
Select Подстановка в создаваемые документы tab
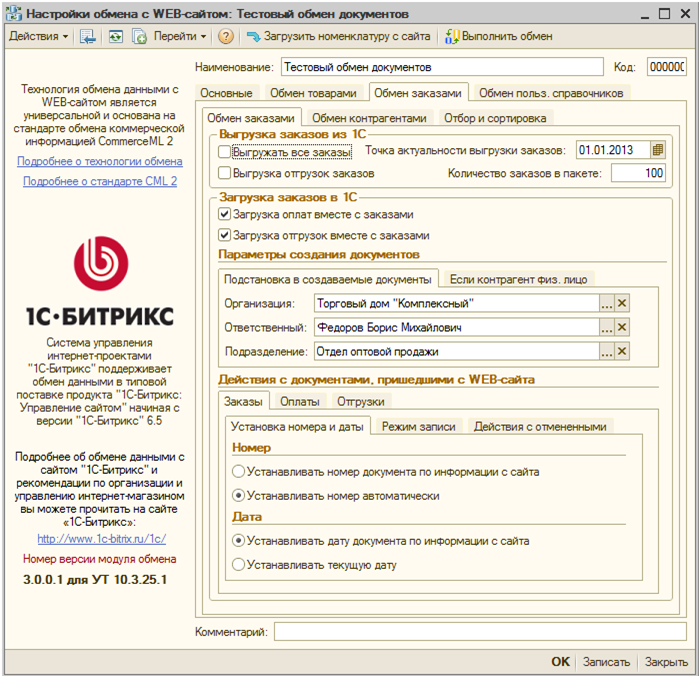328,280
